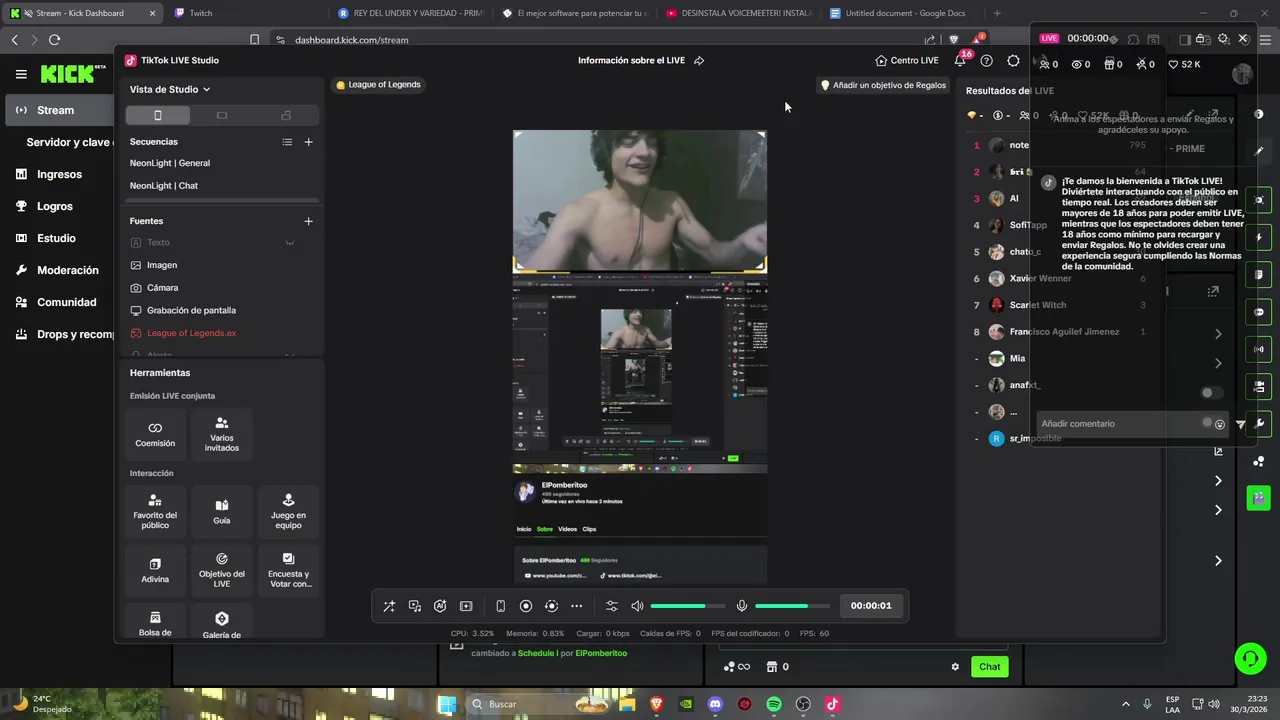Open Estudio in Kick sidebar

(x=58, y=238)
